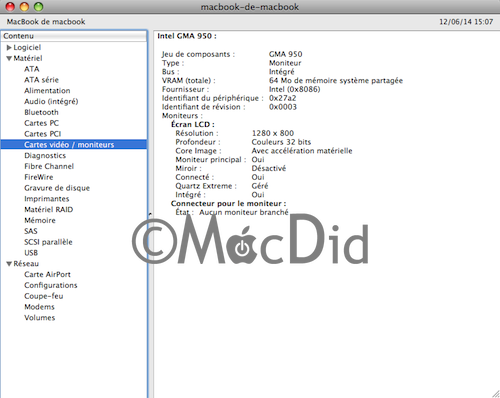Click the Réseau category label
The width and height of the screenshot is (500, 398).
[26, 264]
